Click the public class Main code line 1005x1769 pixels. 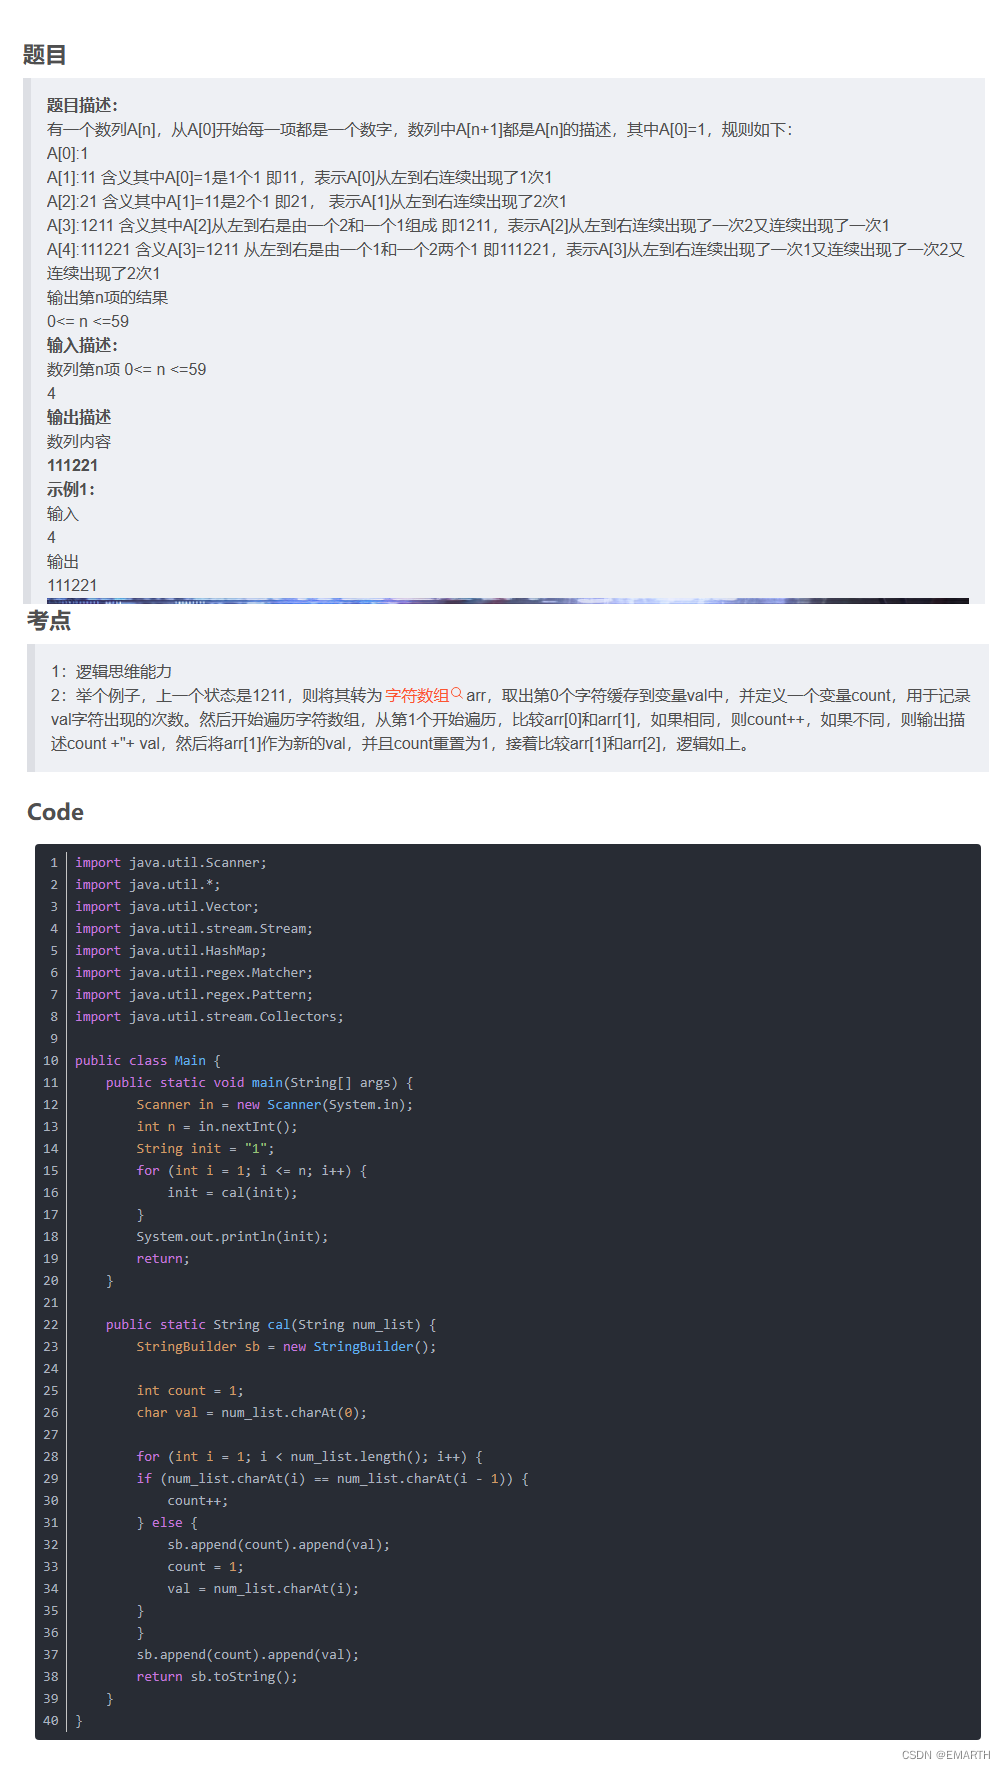click(x=148, y=1060)
